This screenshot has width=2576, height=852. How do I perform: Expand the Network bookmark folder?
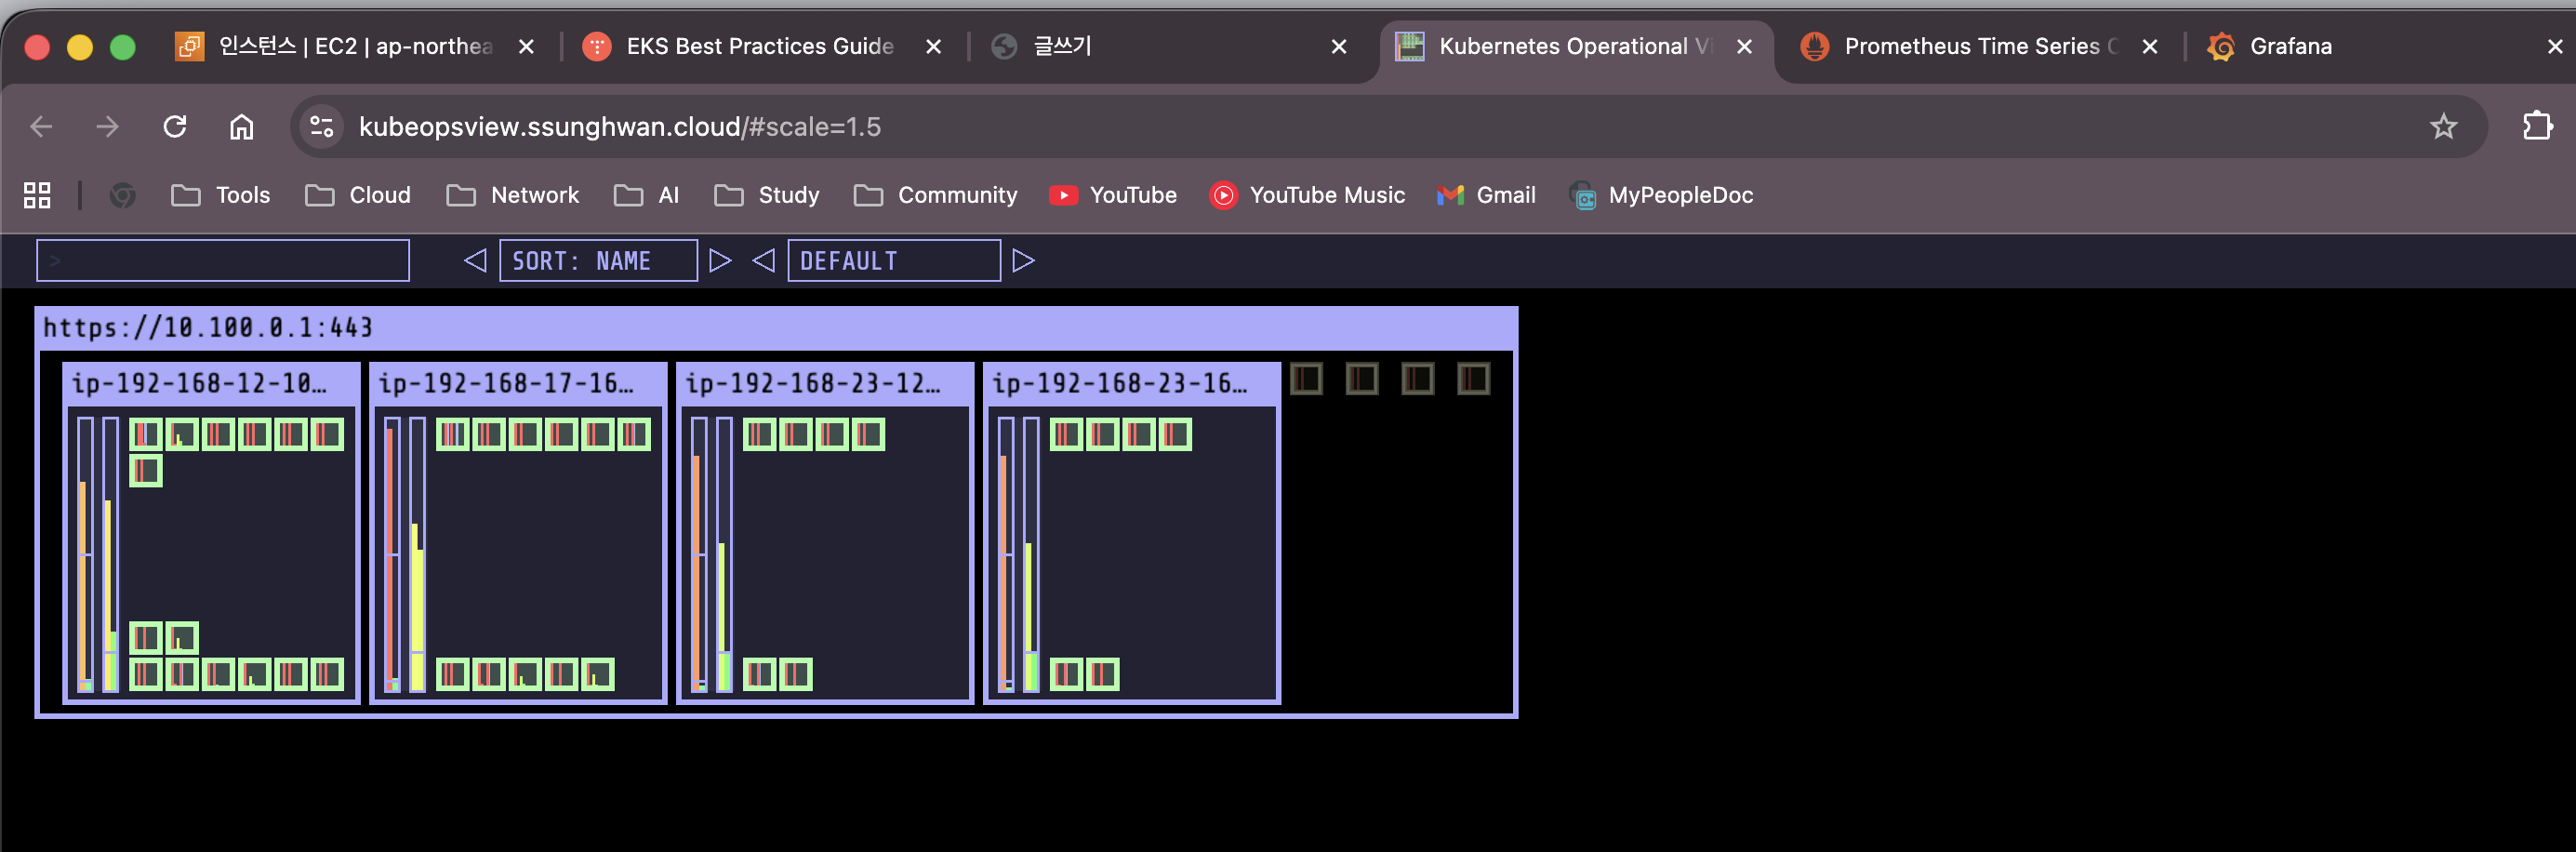(x=512, y=195)
